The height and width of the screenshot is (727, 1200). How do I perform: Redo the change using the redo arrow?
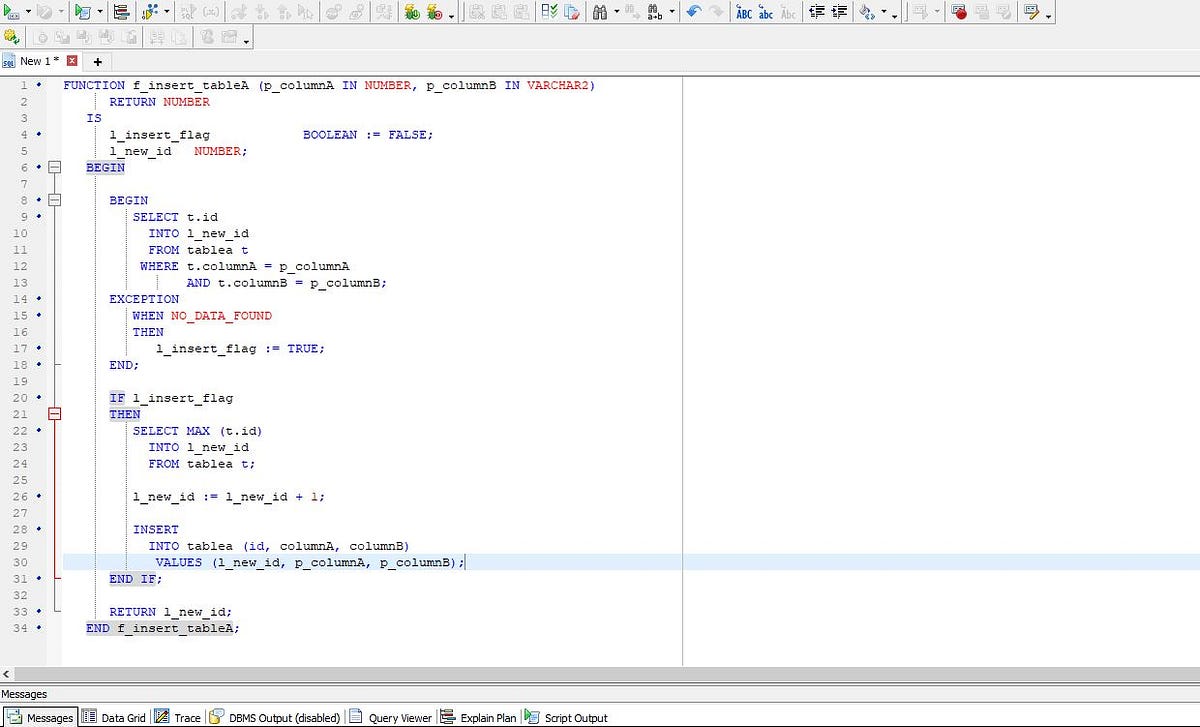(717, 13)
